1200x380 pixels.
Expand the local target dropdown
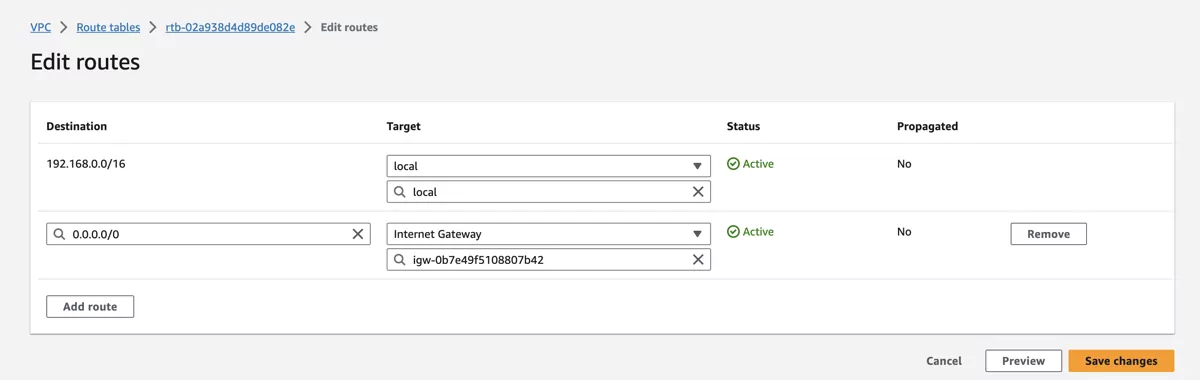[548, 166]
